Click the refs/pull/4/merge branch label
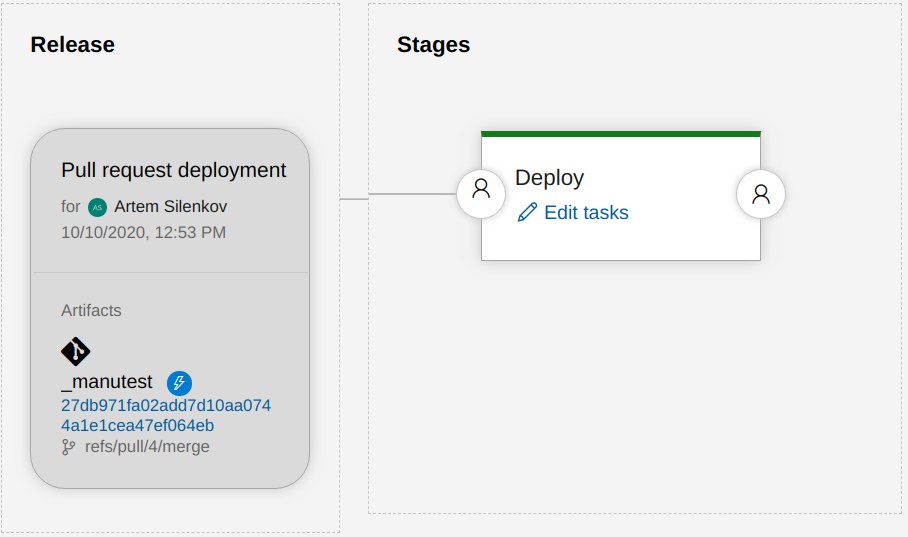Image resolution: width=908 pixels, height=537 pixels. (x=147, y=447)
